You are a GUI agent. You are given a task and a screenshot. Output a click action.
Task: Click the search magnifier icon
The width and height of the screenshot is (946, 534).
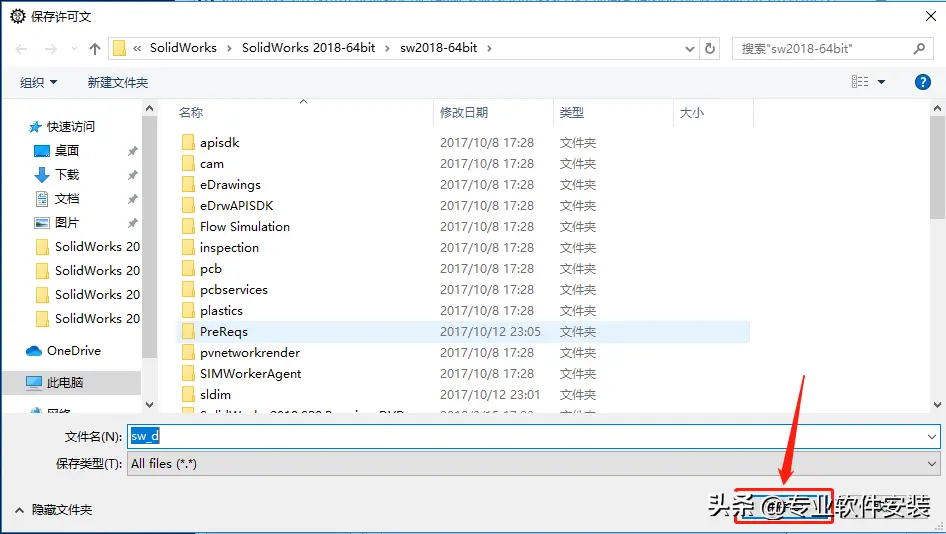(x=919, y=48)
